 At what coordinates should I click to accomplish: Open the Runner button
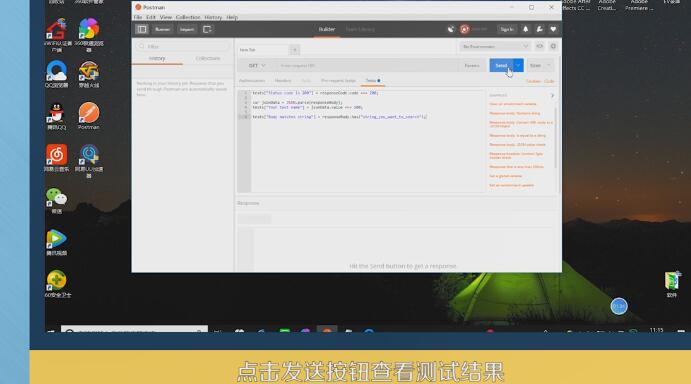(162, 30)
